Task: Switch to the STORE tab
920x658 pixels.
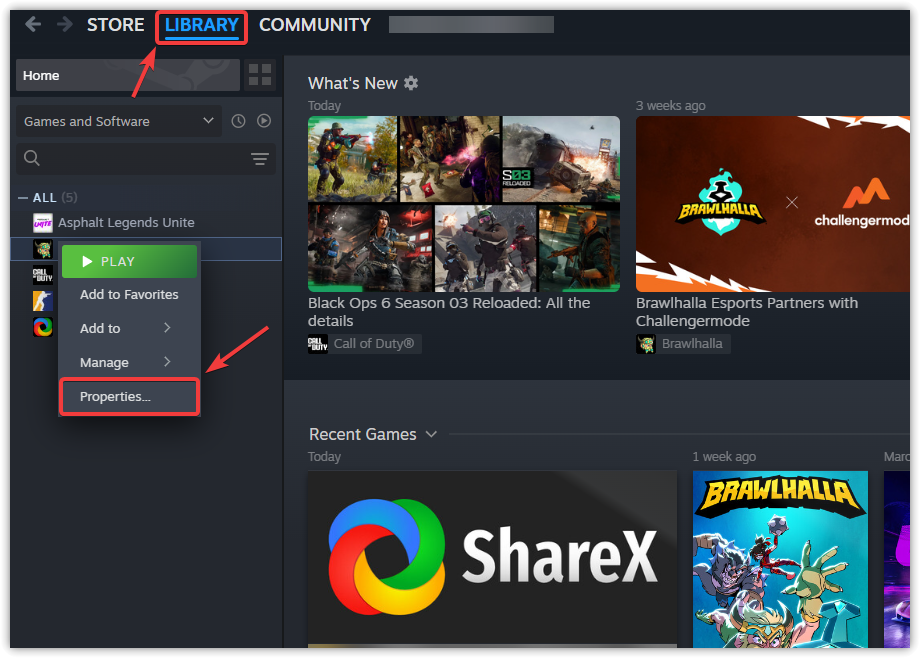Action: pyautogui.click(x=115, y=24)
